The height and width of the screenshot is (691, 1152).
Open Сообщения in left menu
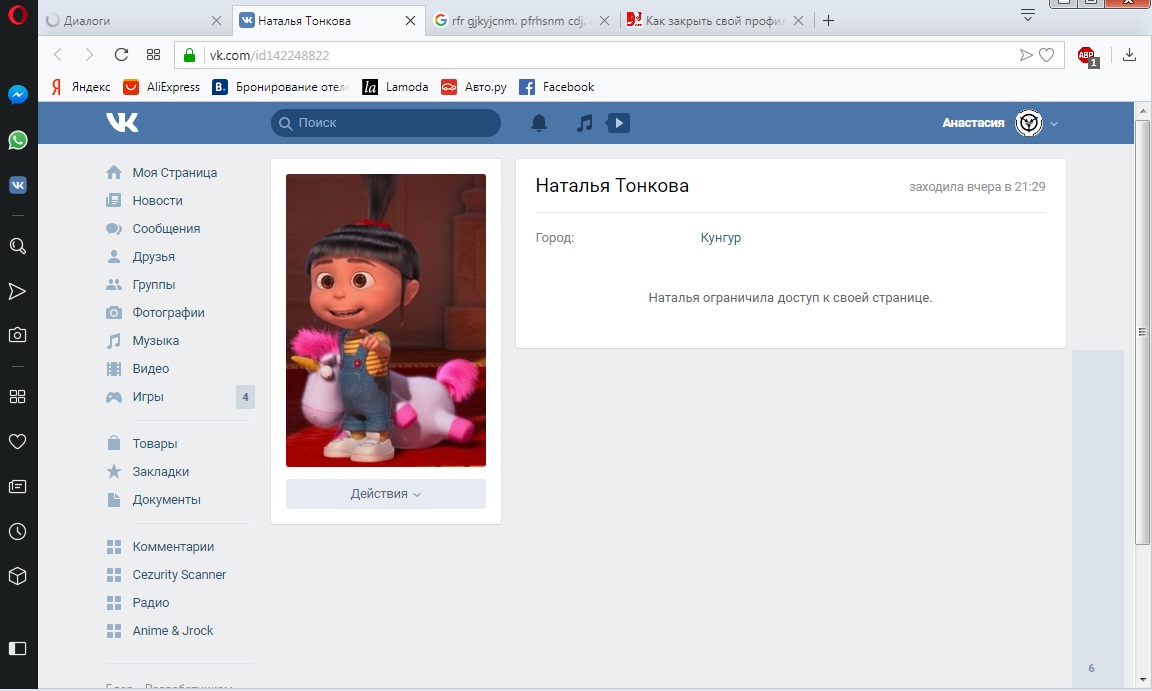point(166,229)
